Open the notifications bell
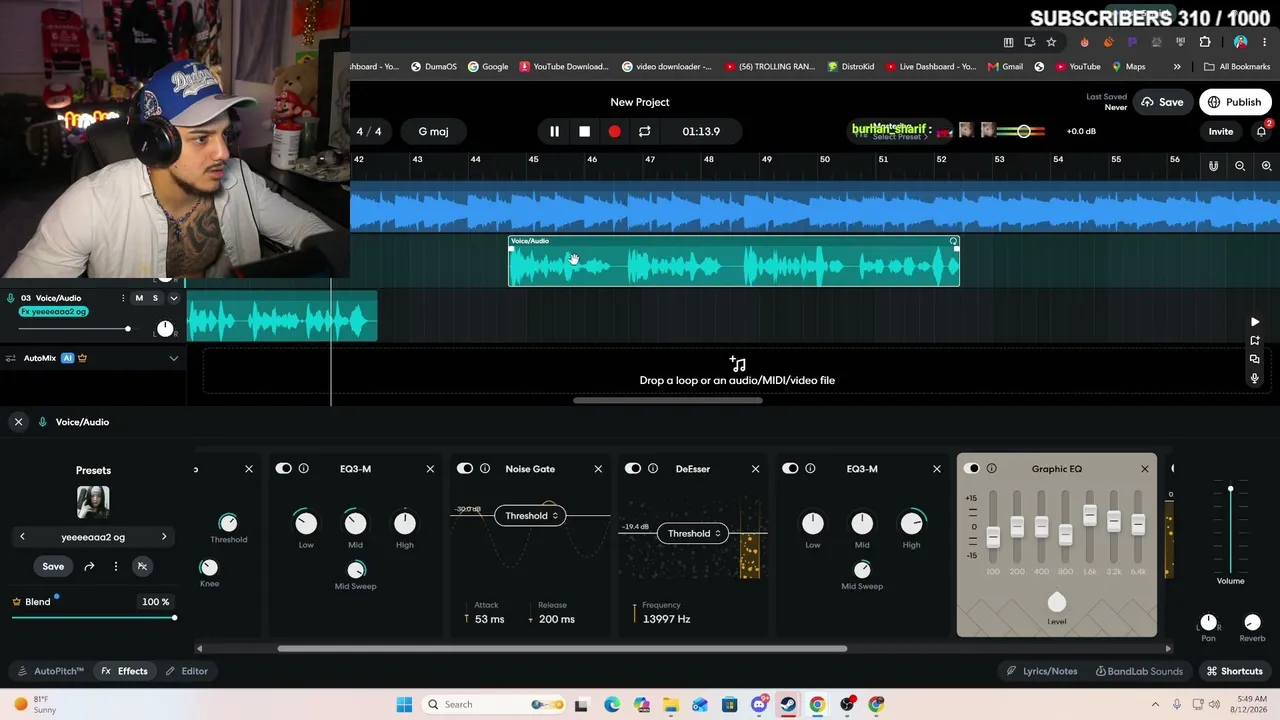Viewport: 1280px width, 720px height. tap(1261, 131)
